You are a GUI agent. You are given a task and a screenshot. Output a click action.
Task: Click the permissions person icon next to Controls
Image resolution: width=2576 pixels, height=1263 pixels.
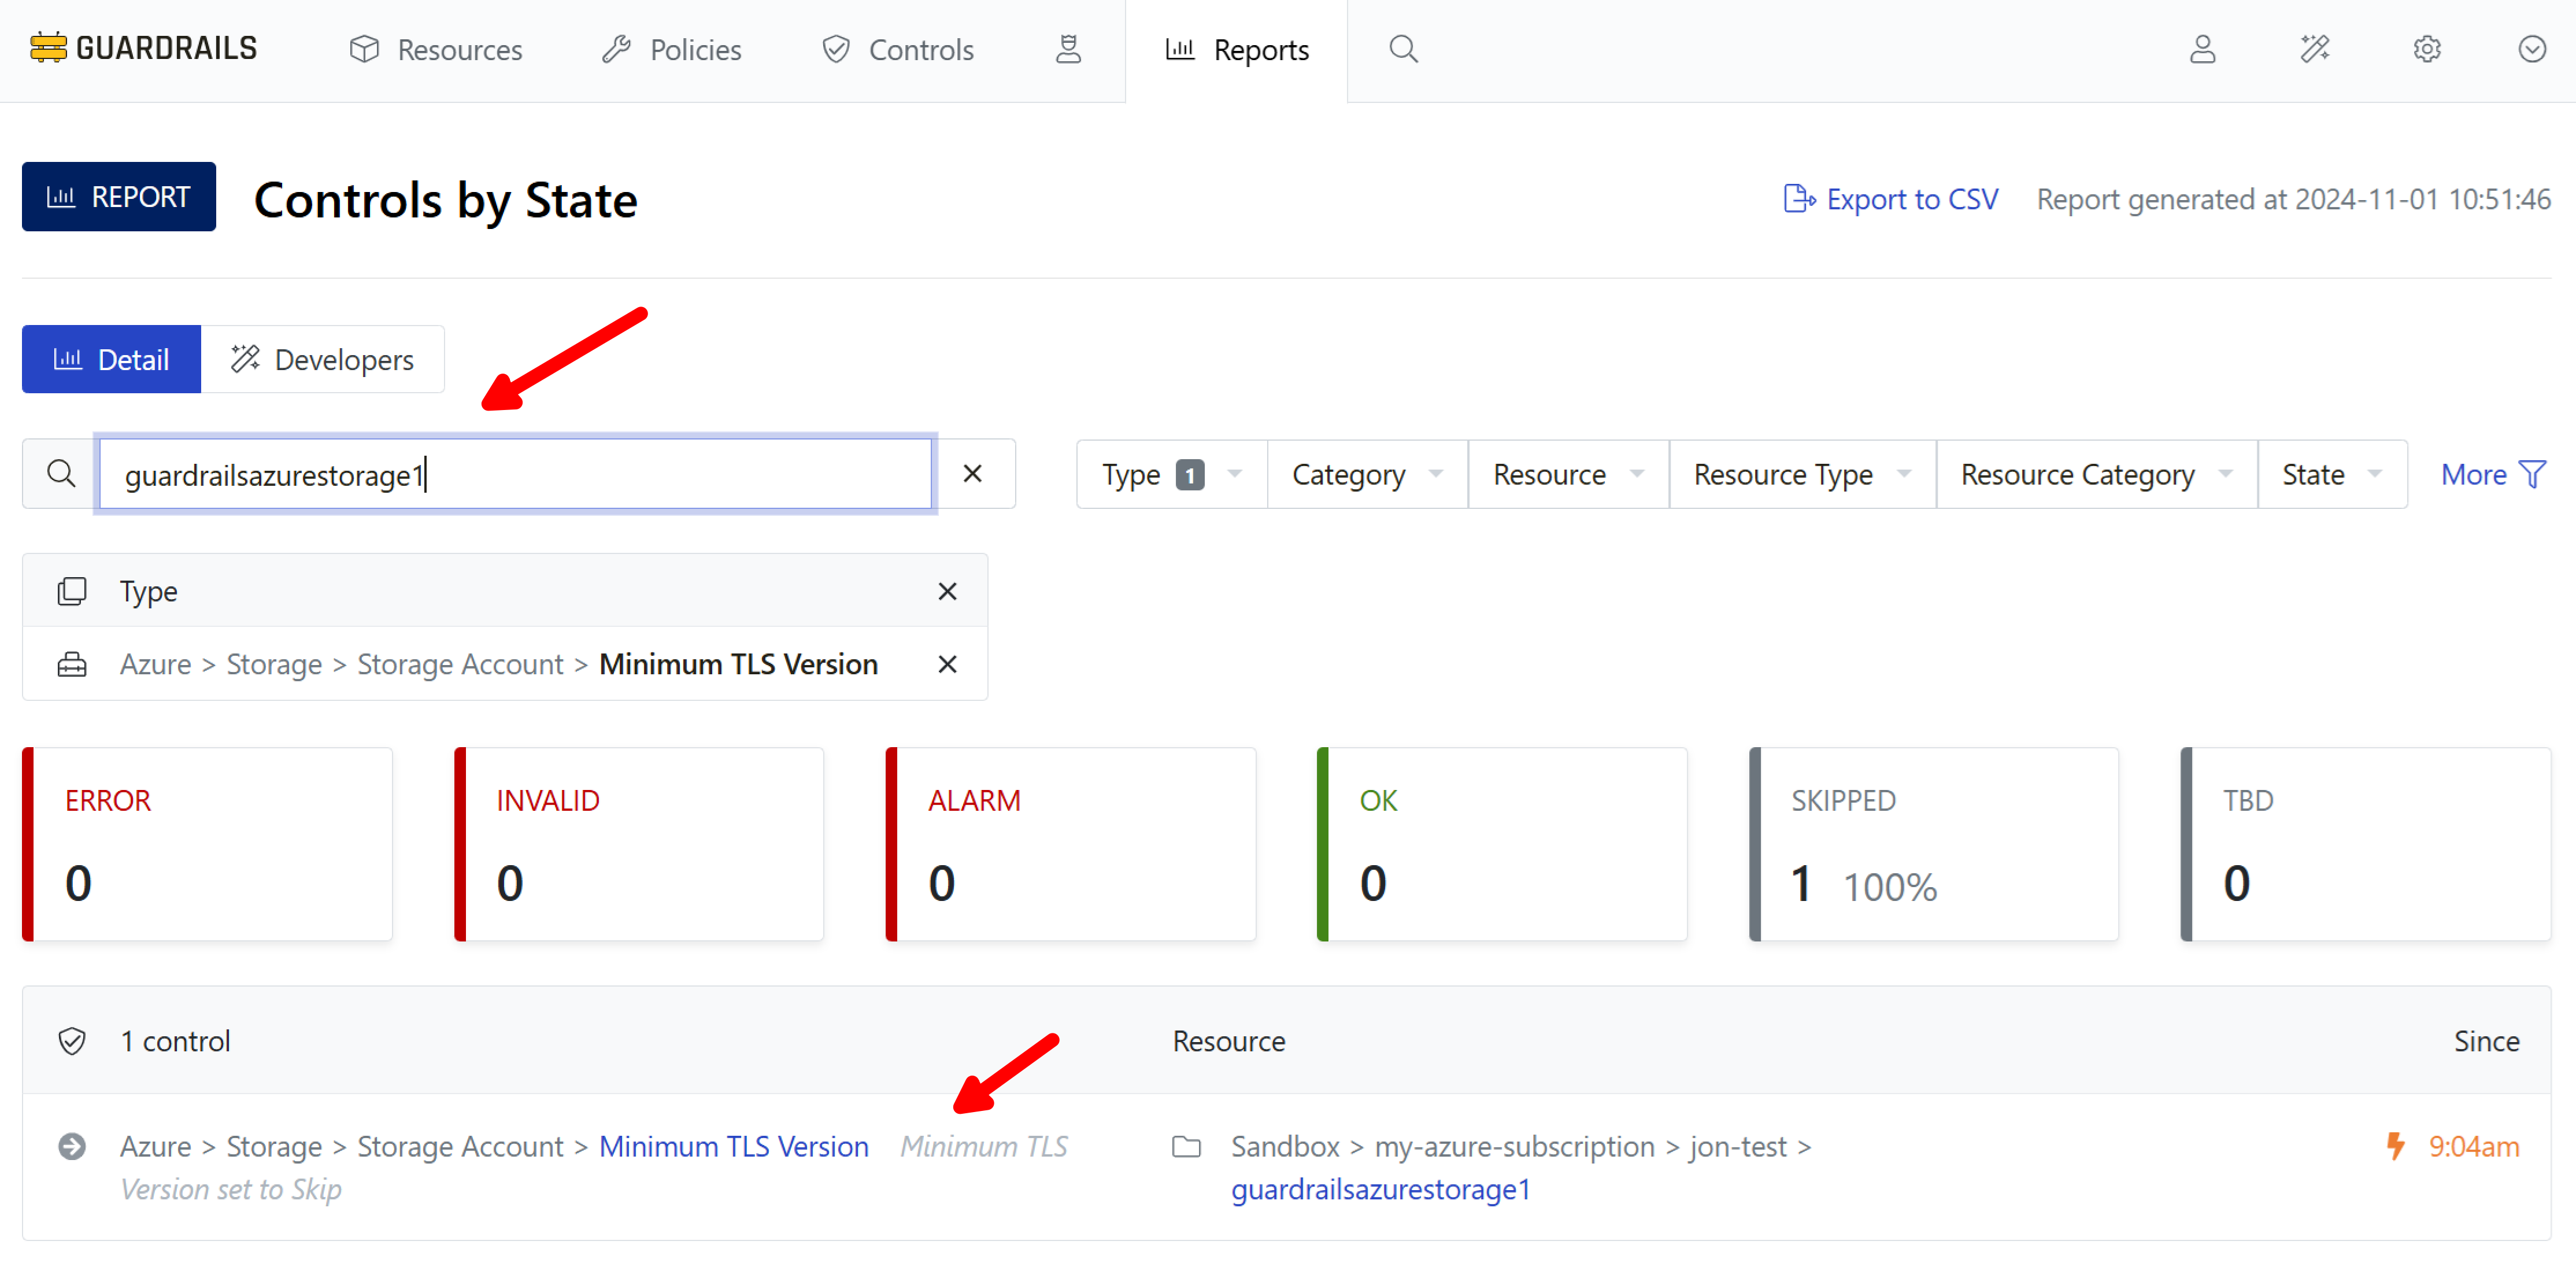(1068, 49)
